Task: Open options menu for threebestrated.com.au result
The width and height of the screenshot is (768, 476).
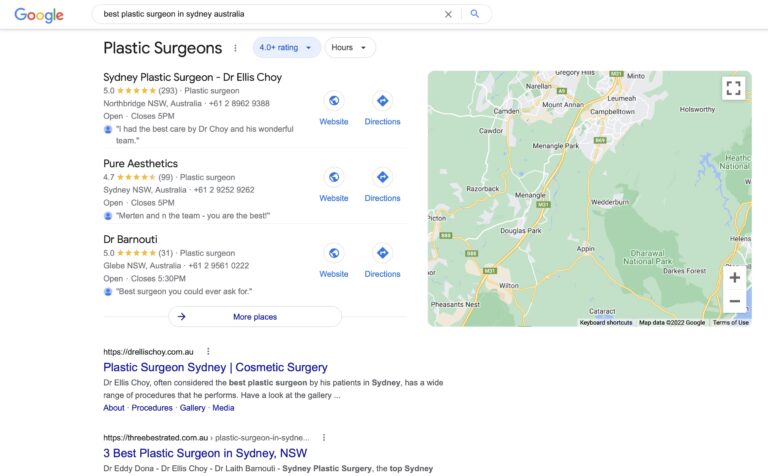Action: click(324, 437)
